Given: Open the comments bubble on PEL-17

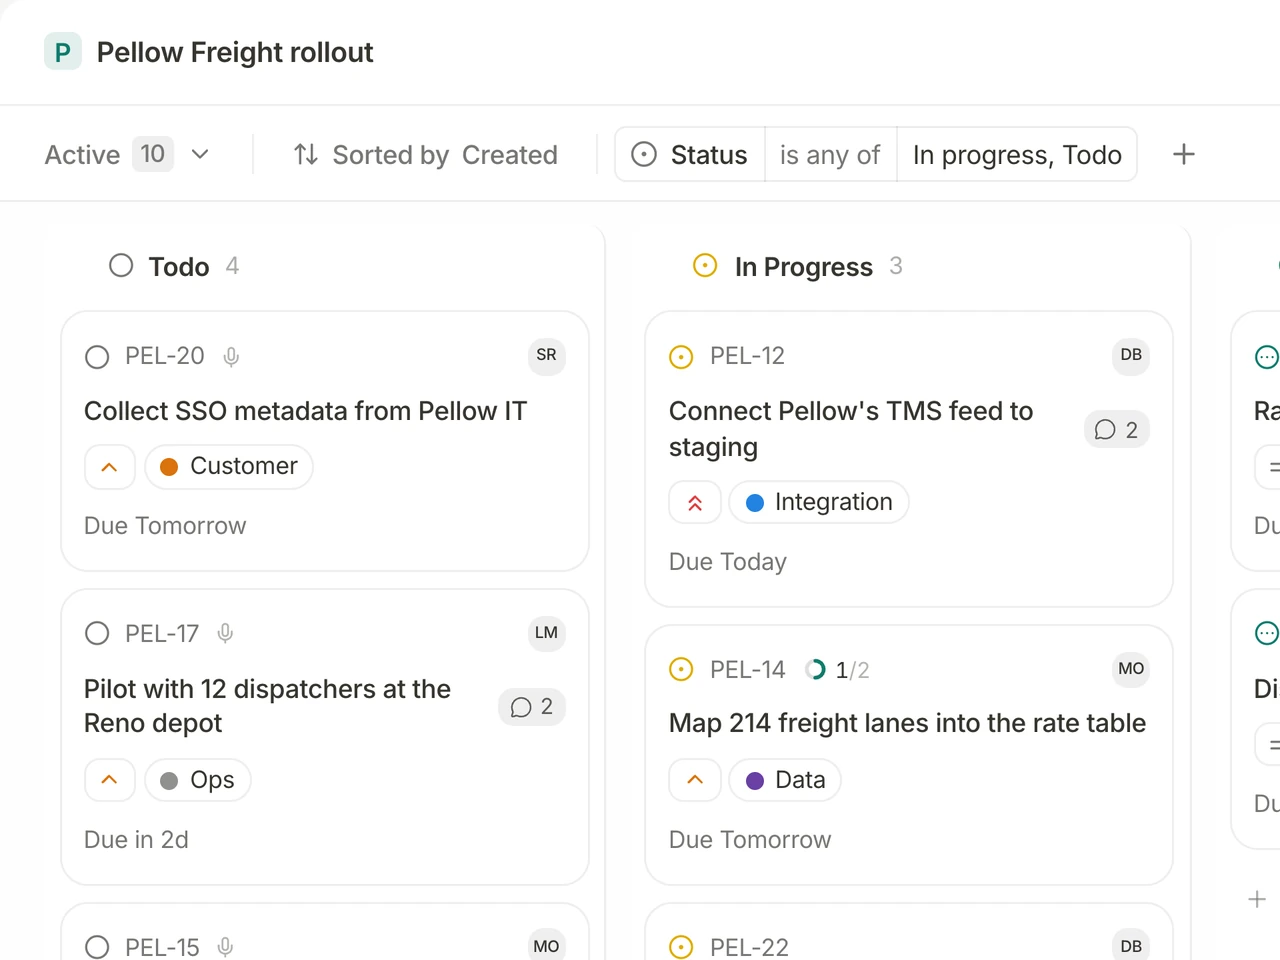Looking at the screenshot, I should (x=532, y=707).
